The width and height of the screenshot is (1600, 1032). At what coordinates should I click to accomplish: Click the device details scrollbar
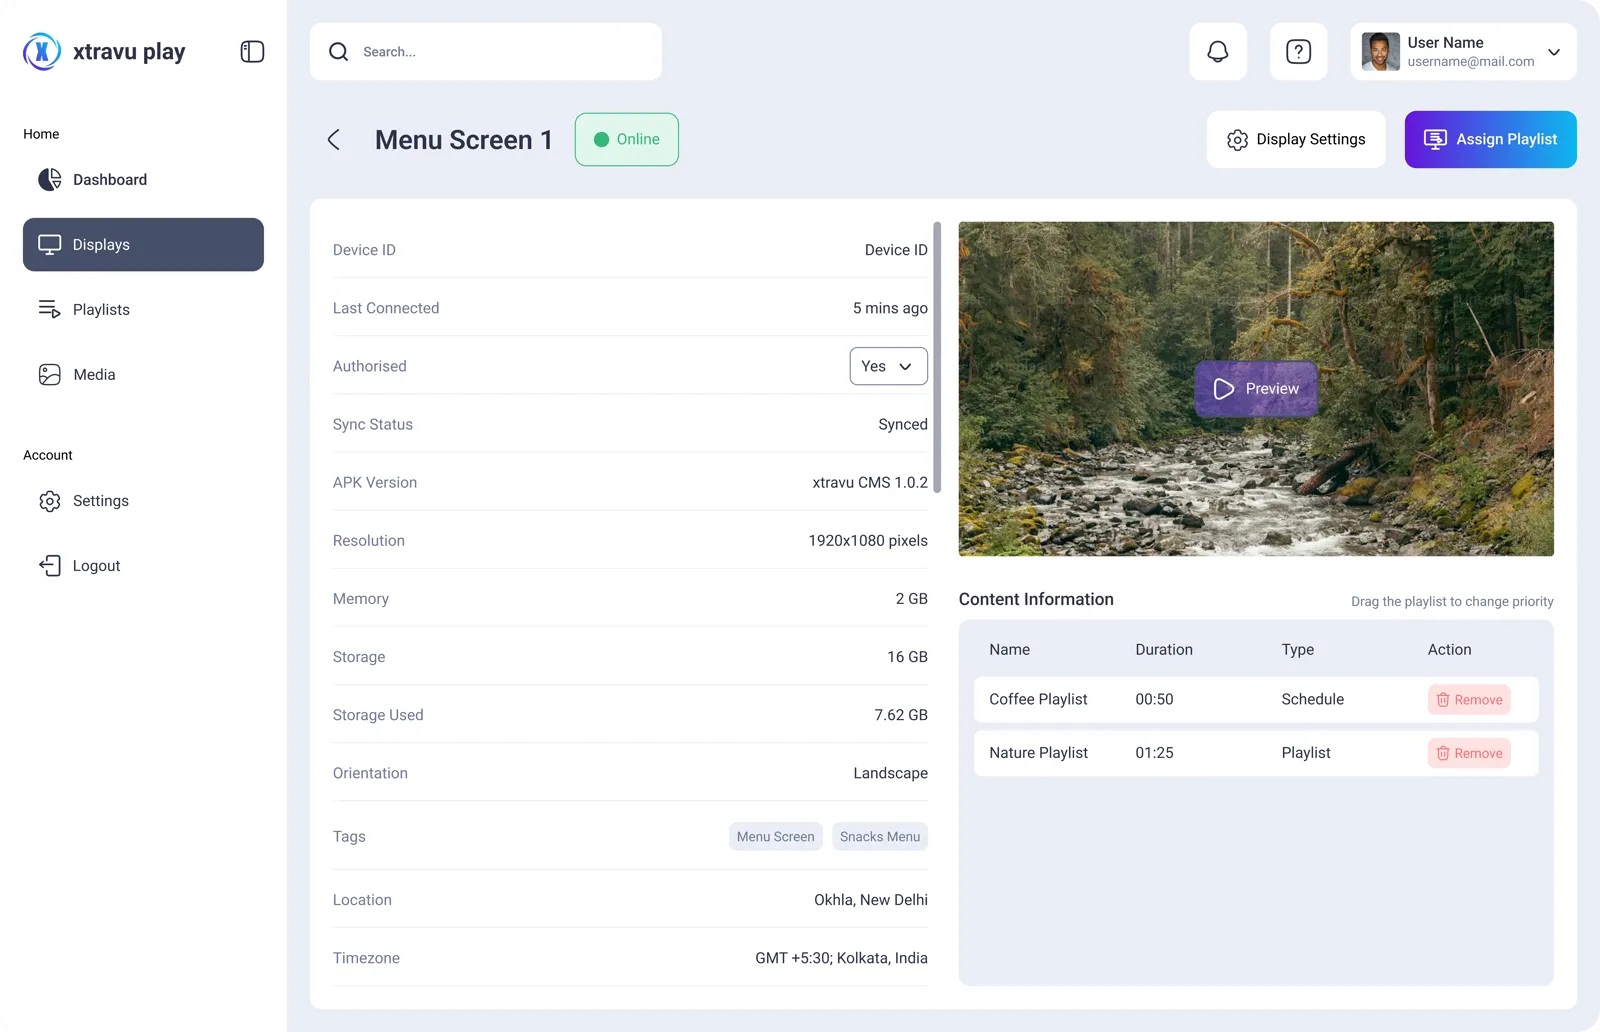tap(936, 358)
